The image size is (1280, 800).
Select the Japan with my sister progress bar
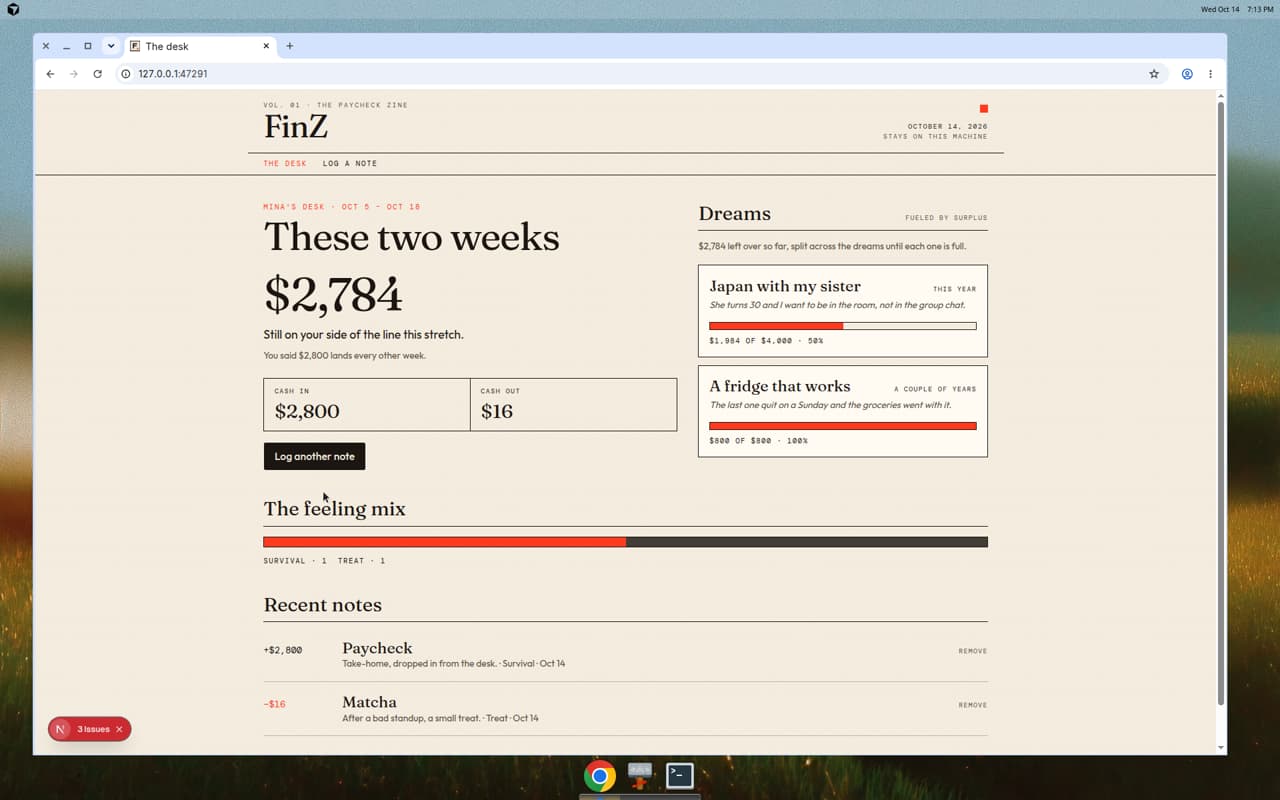(x=843, y=326)
